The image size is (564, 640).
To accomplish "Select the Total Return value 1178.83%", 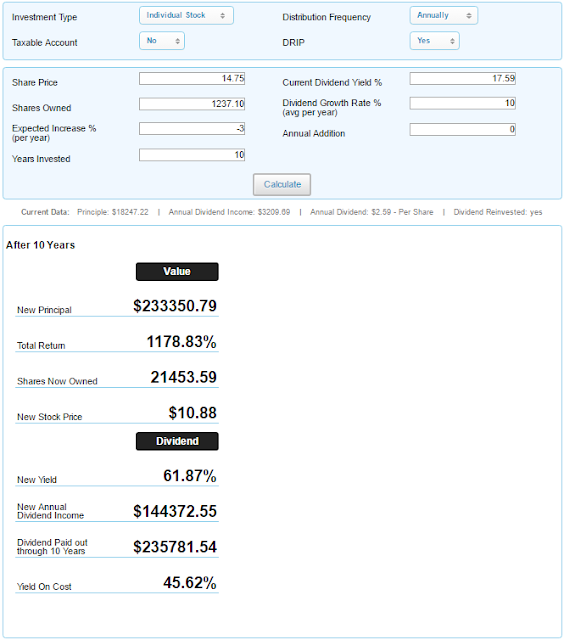I will [x=182, y=342].
